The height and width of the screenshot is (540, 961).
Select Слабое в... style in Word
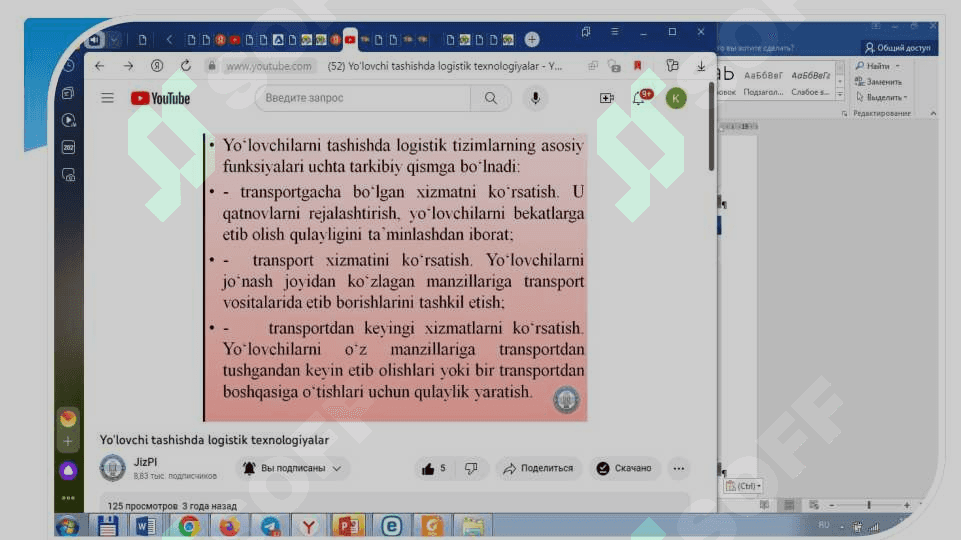pos(810,83)
